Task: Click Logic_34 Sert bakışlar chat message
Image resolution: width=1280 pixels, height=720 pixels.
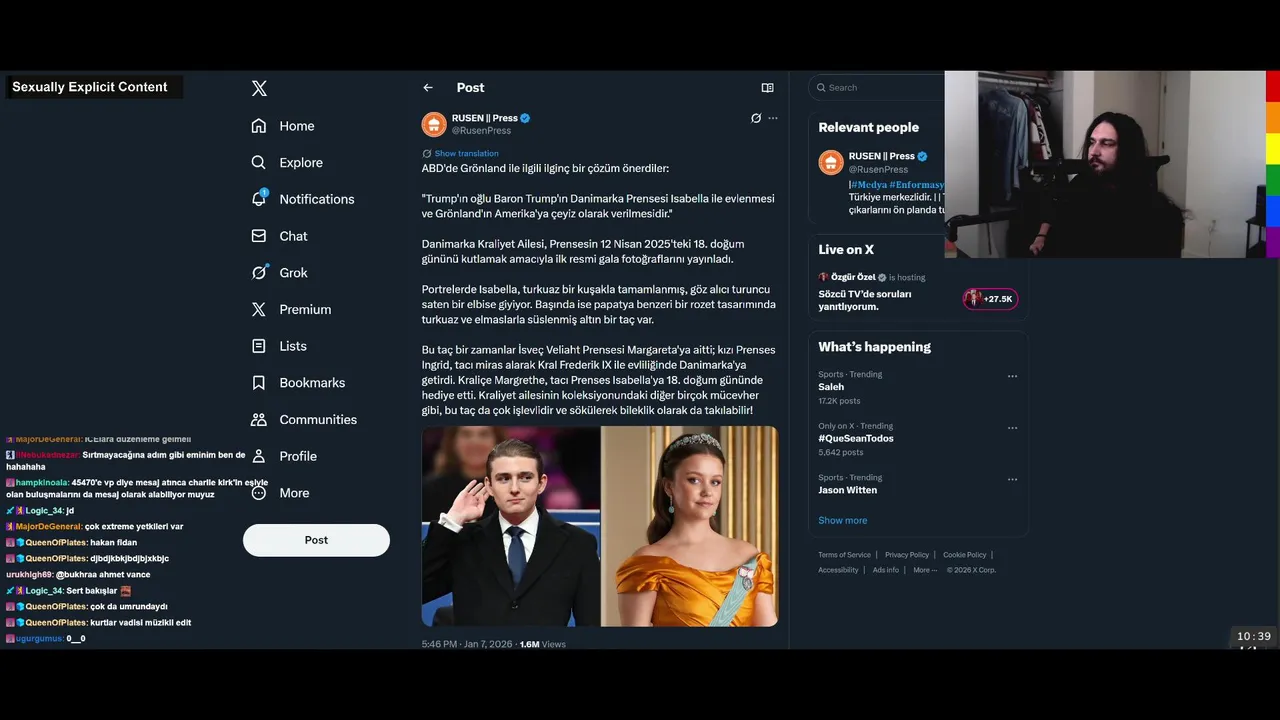Action: coord(69,590)
